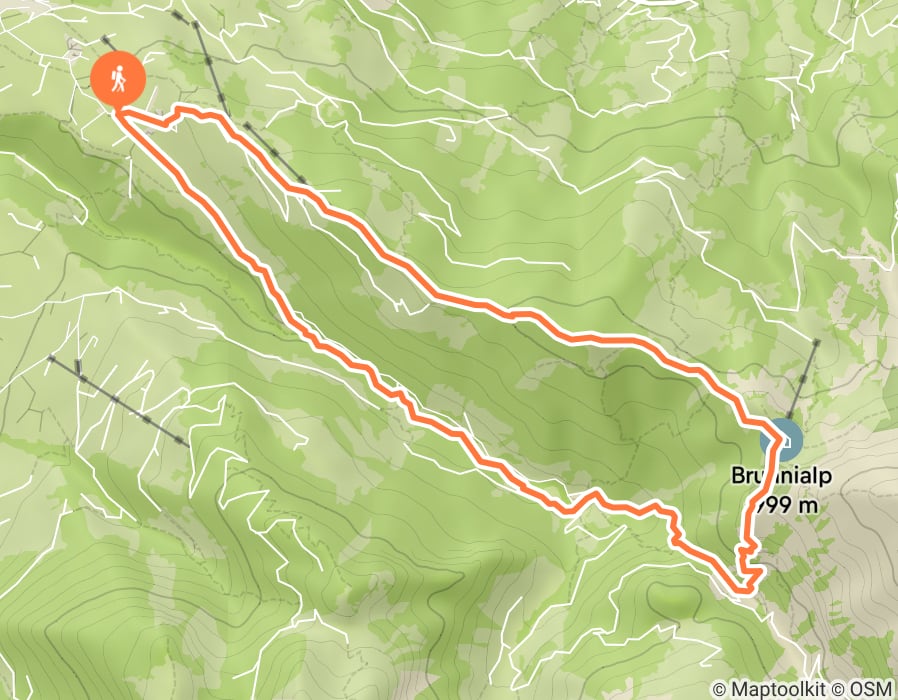The image size is (898, 700).
Task: Select the cable lift line above Brunnialp hut
Action: click(803, 379)
